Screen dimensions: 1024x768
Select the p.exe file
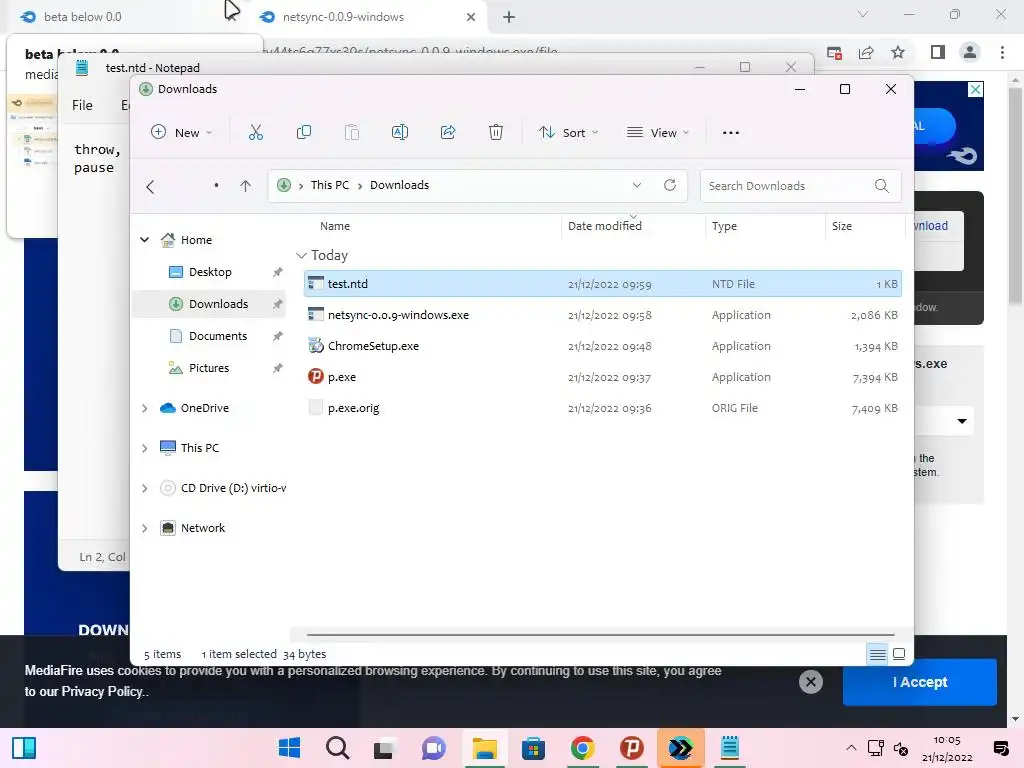point(602,377)
